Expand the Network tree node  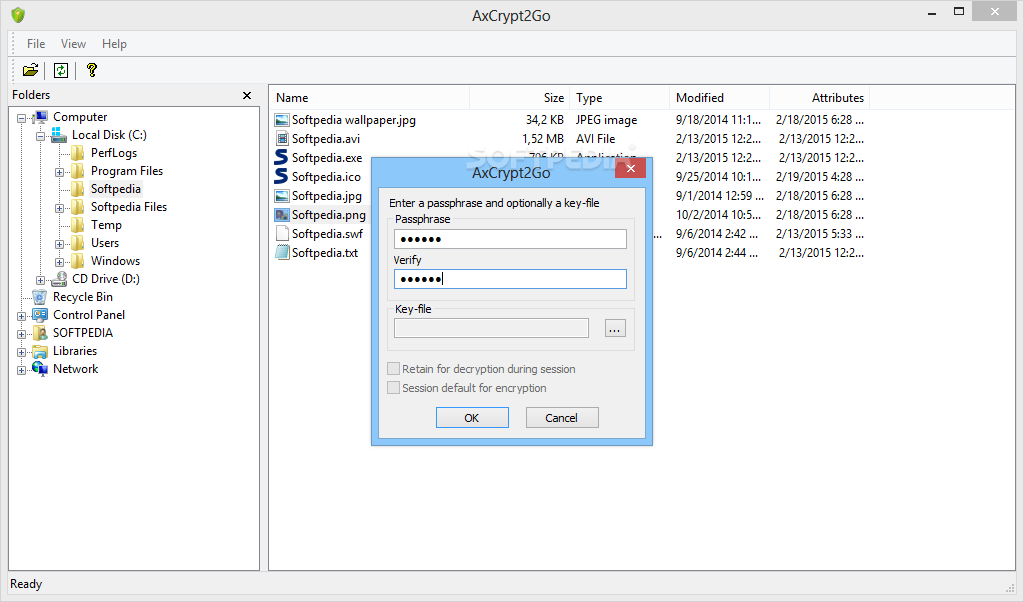click(22, 370)
